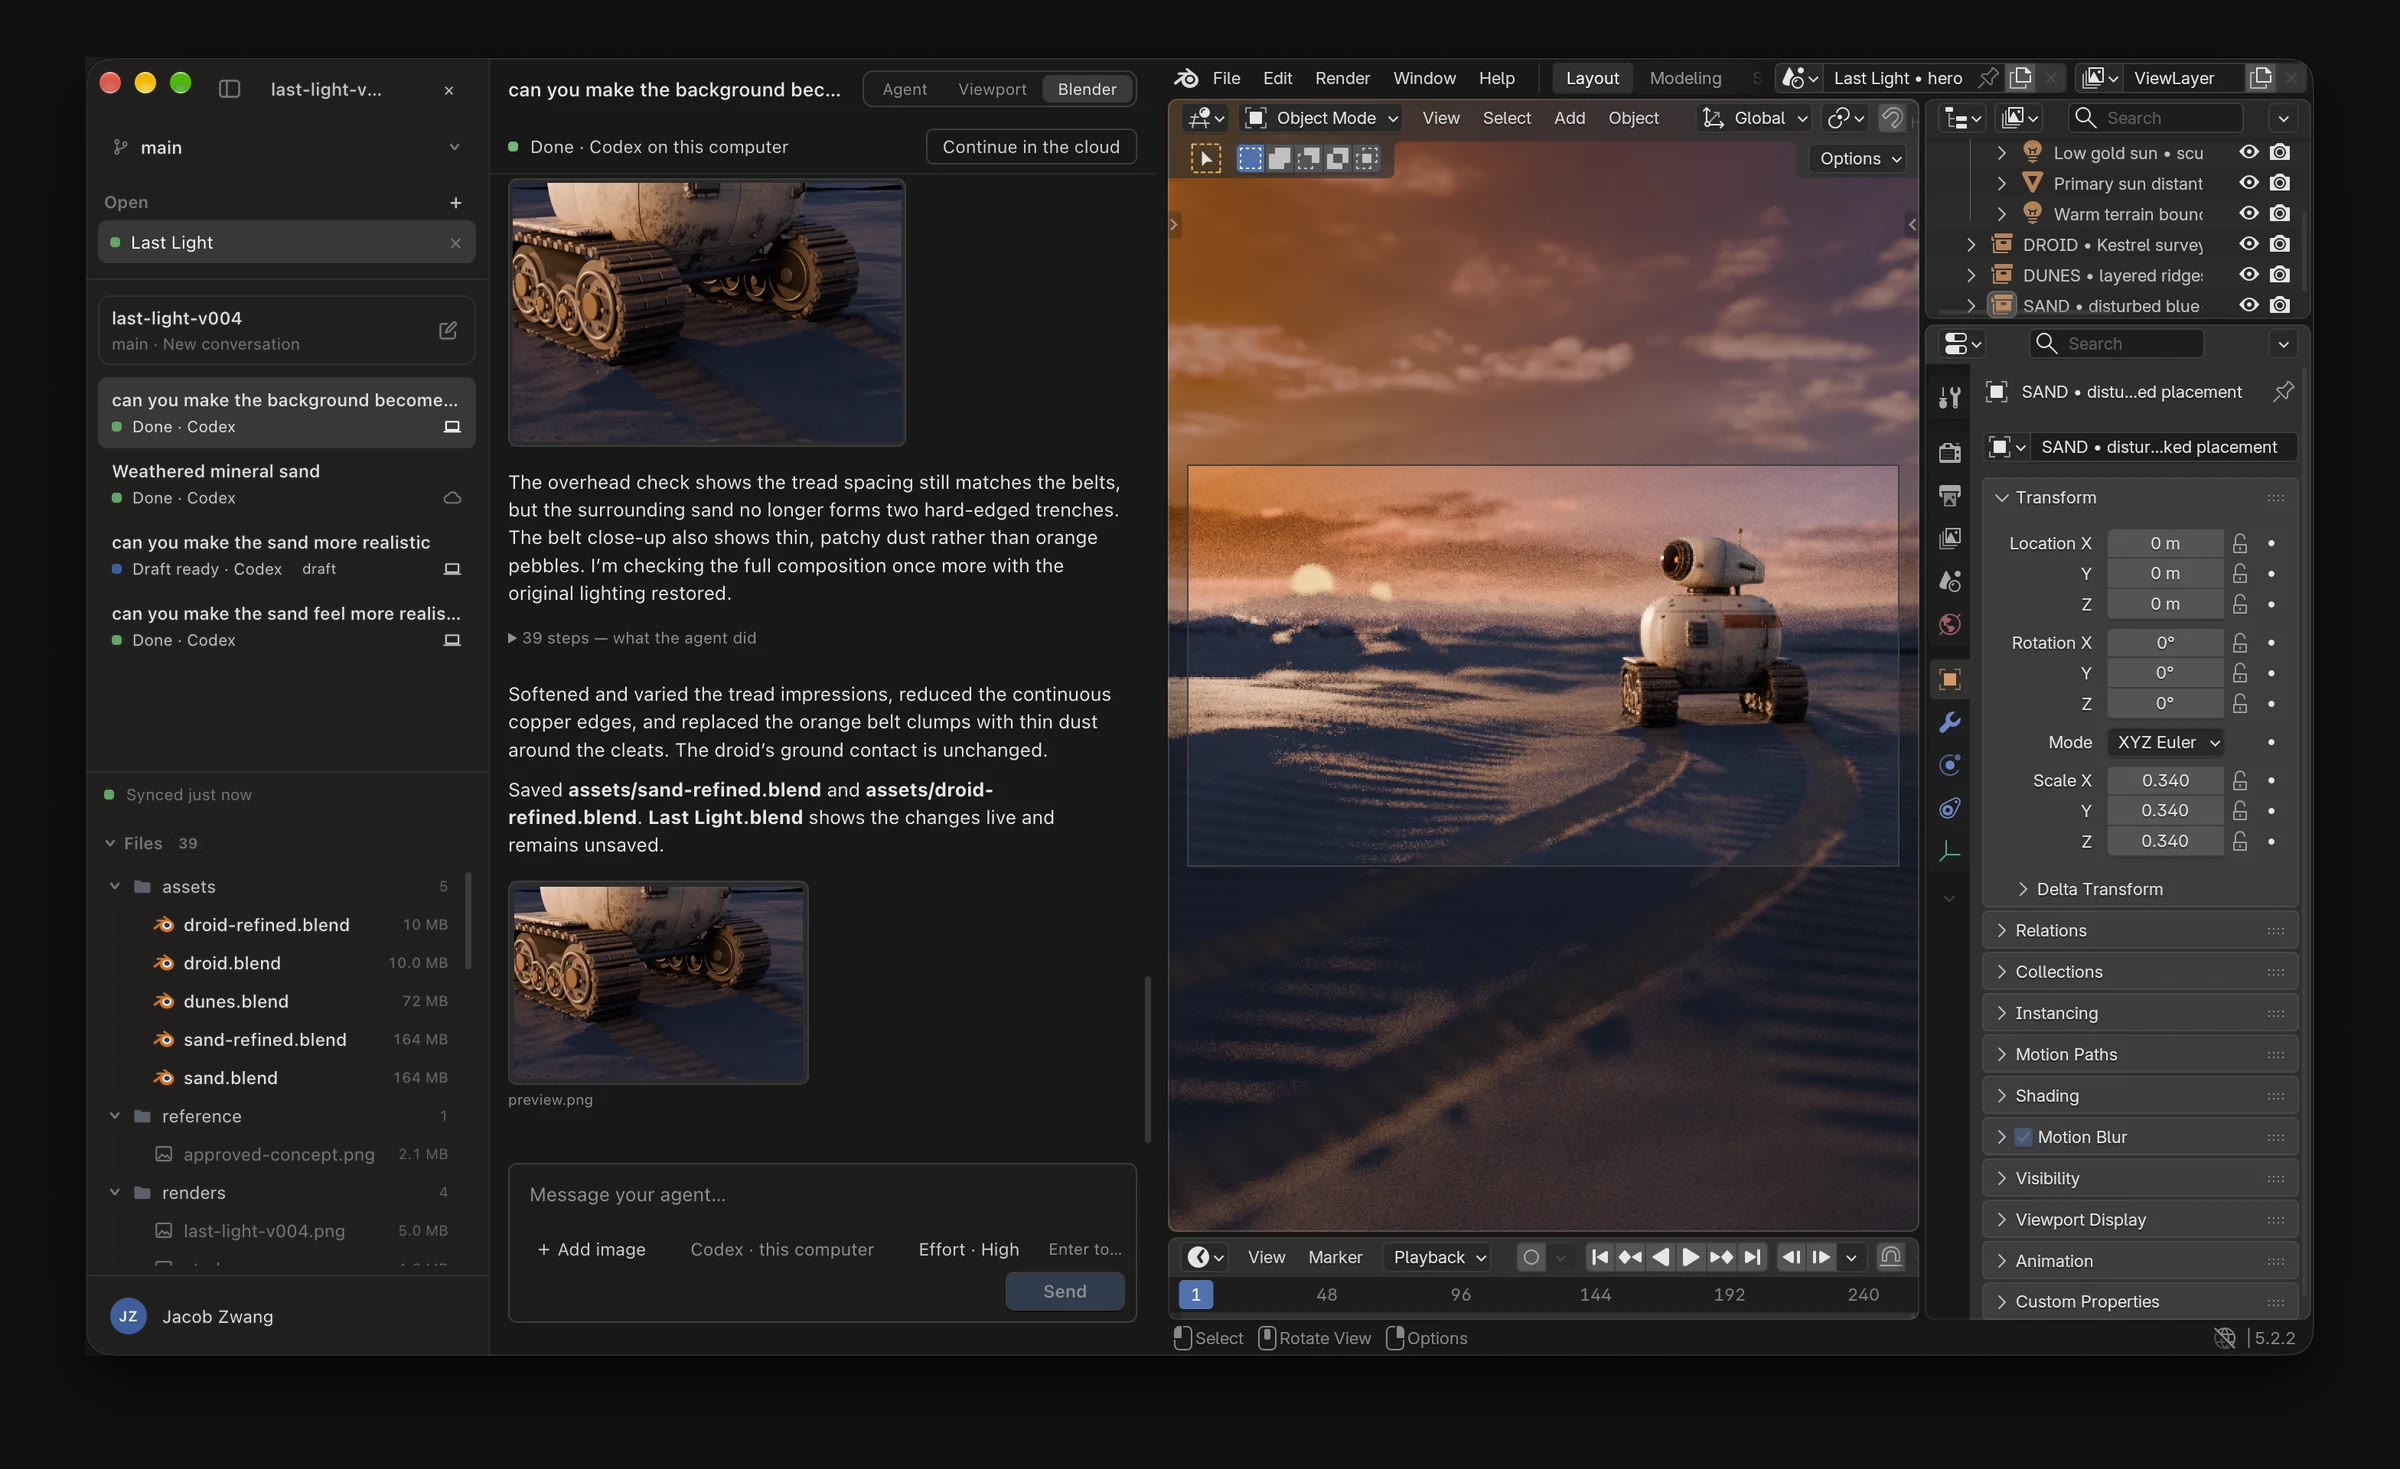Open the Object Data properties tab
This screenshot has width=2400, height=1469.
pos(1949,852)
